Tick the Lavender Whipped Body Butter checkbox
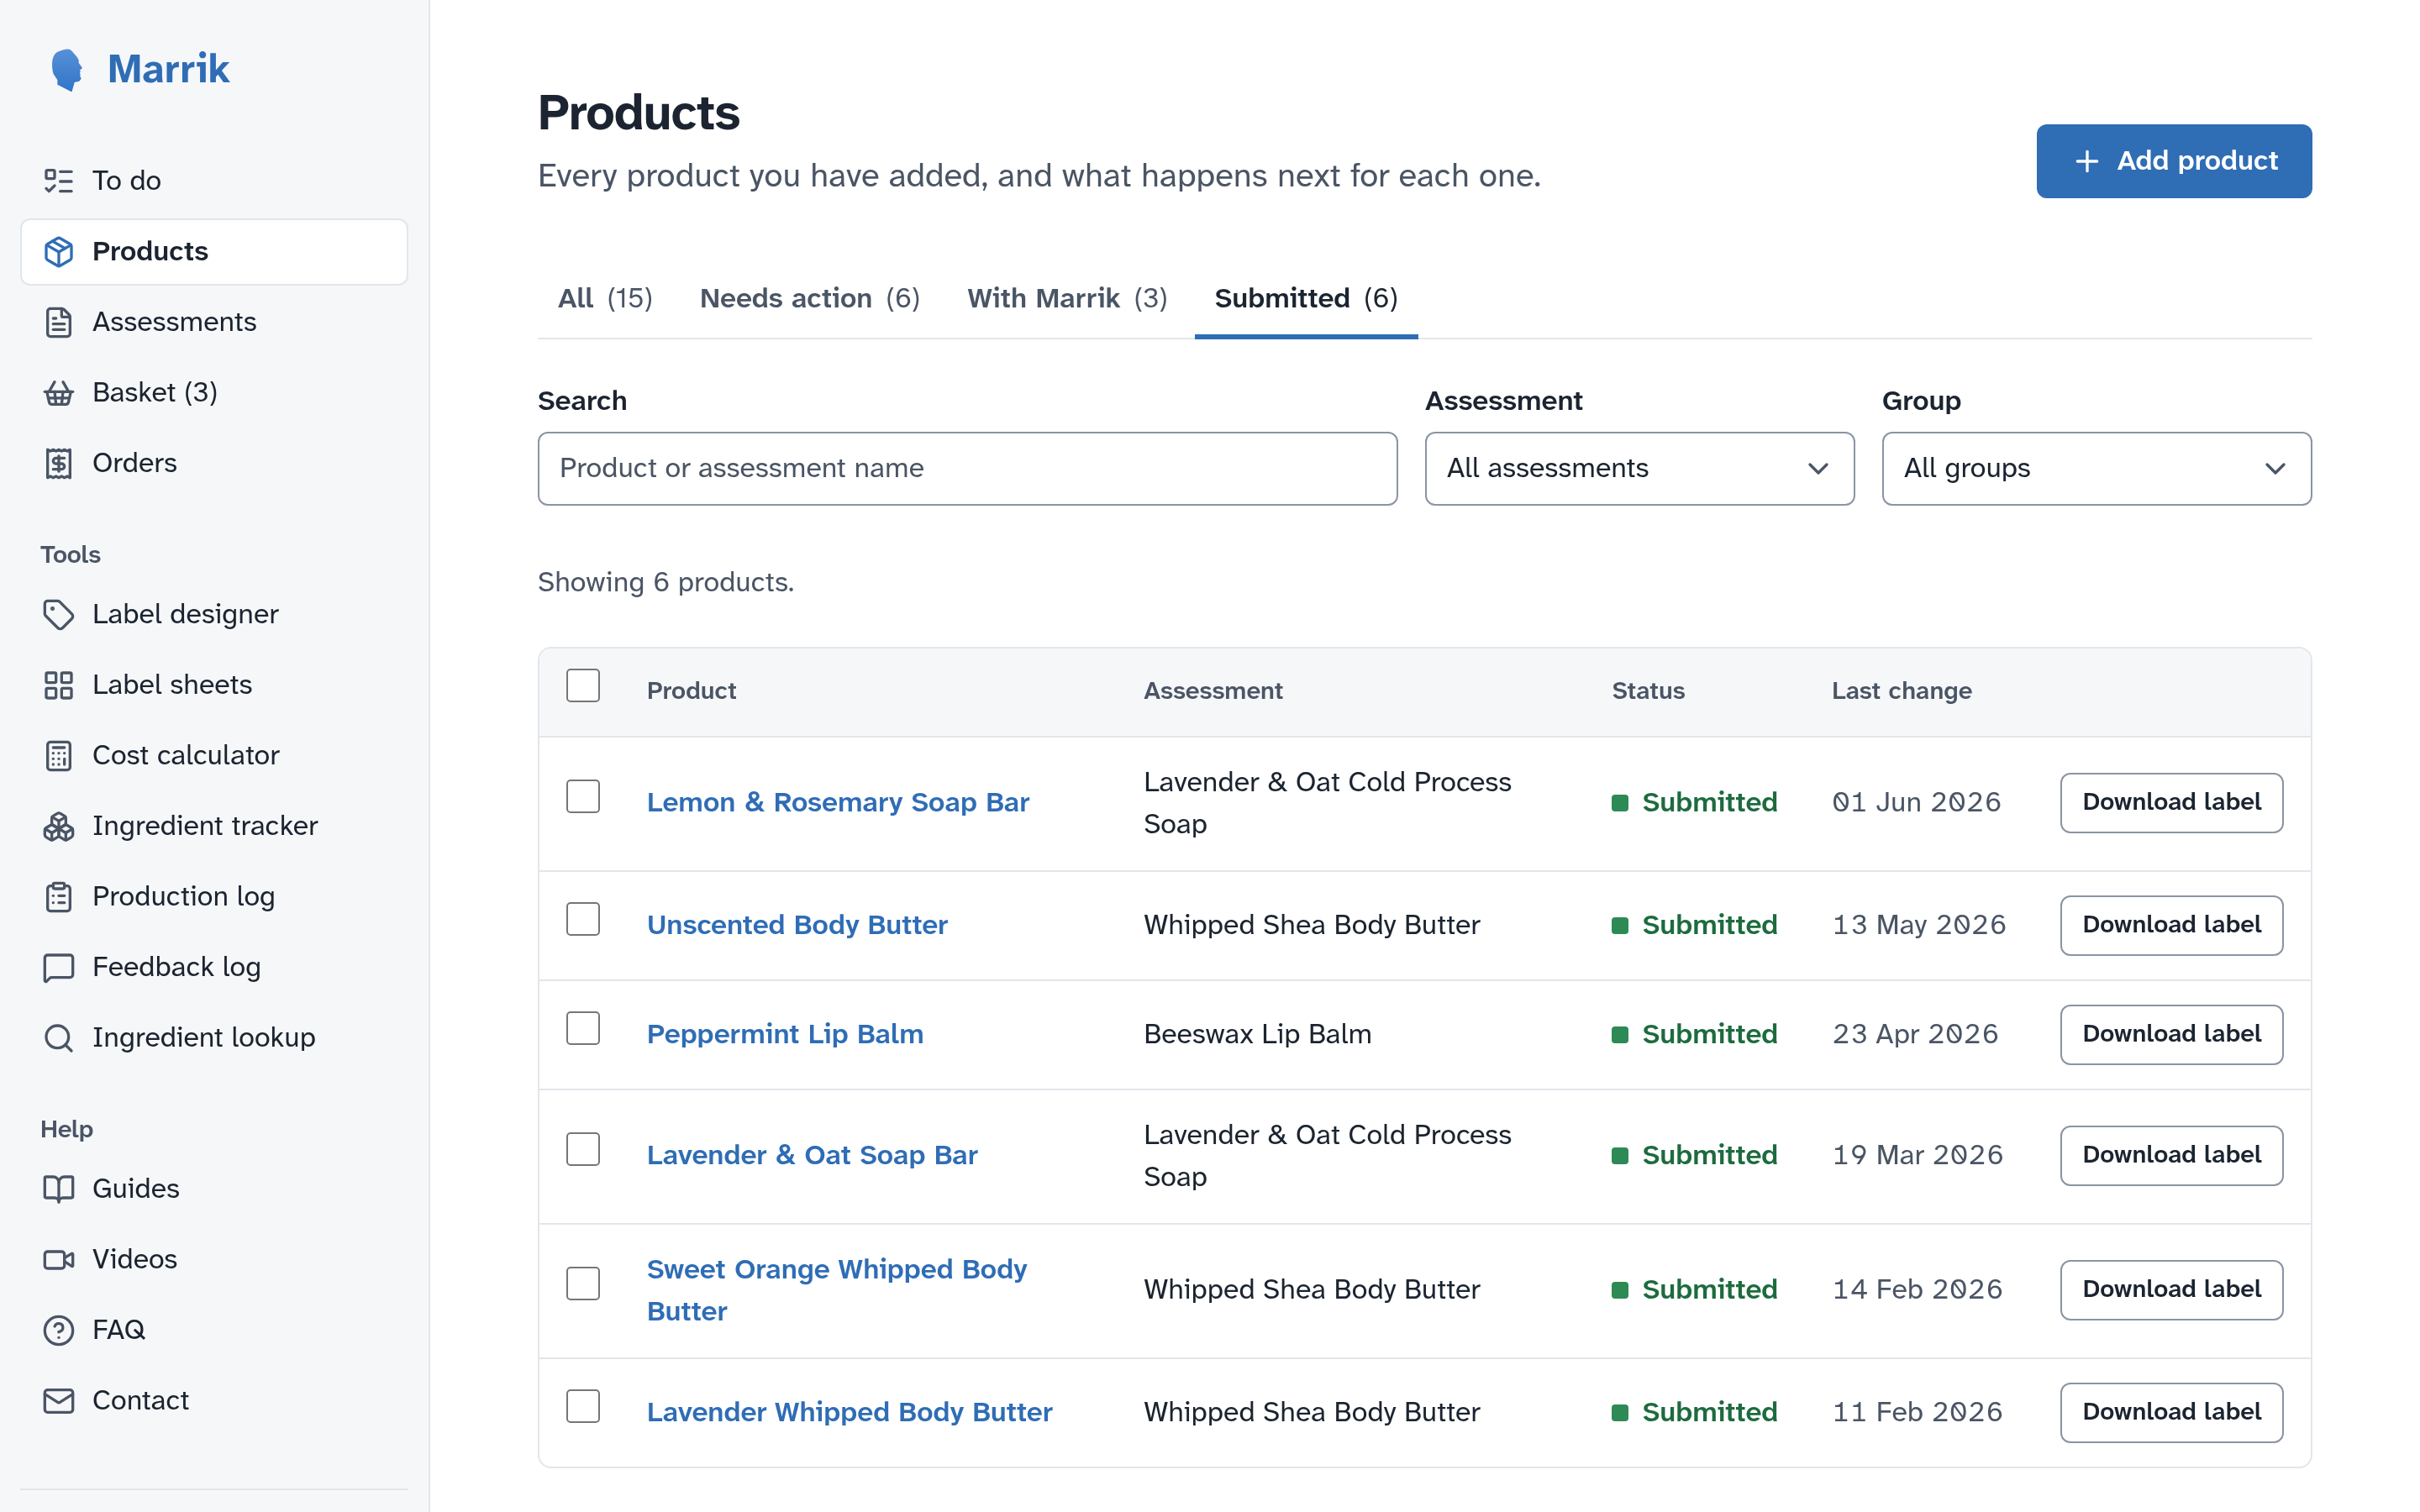The image size is (2420, 1512). click(x=583, y=1407)
